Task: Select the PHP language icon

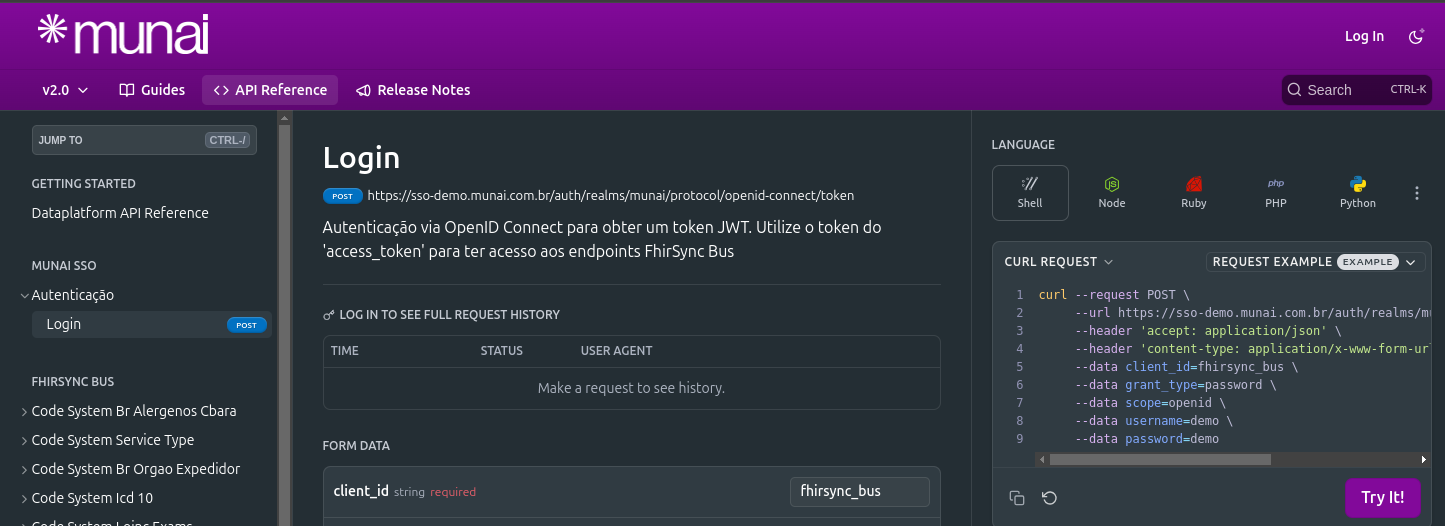Action: pos(1276,193)
